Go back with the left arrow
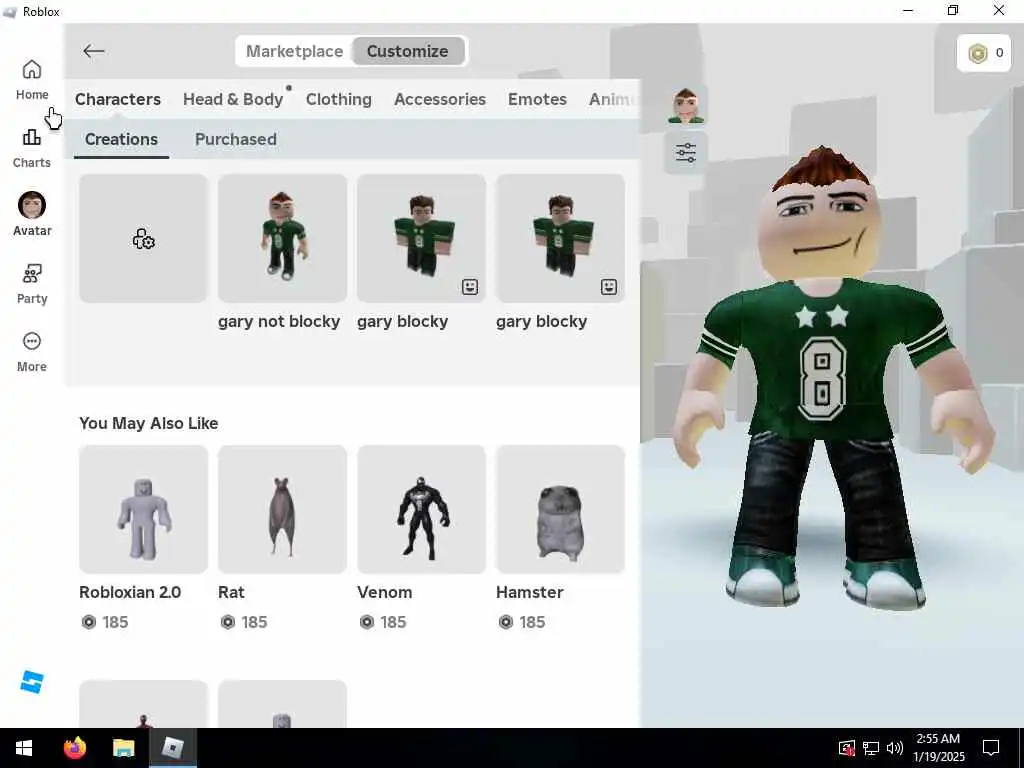The image size is (1024, 768). (x=93, y=51)
